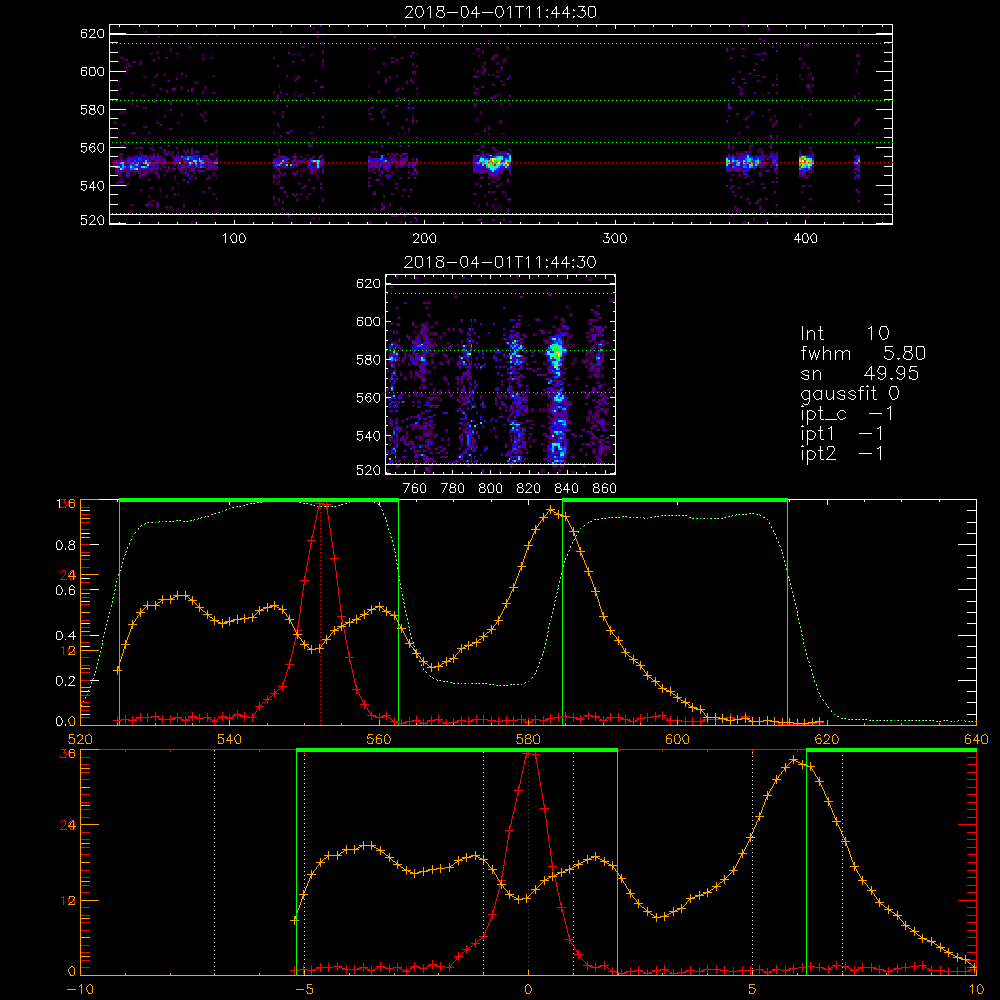Click x-axis label 400 of the top spectrogram
Viewport: 1000px width, 1000px height.
click(x=805, y=239)
